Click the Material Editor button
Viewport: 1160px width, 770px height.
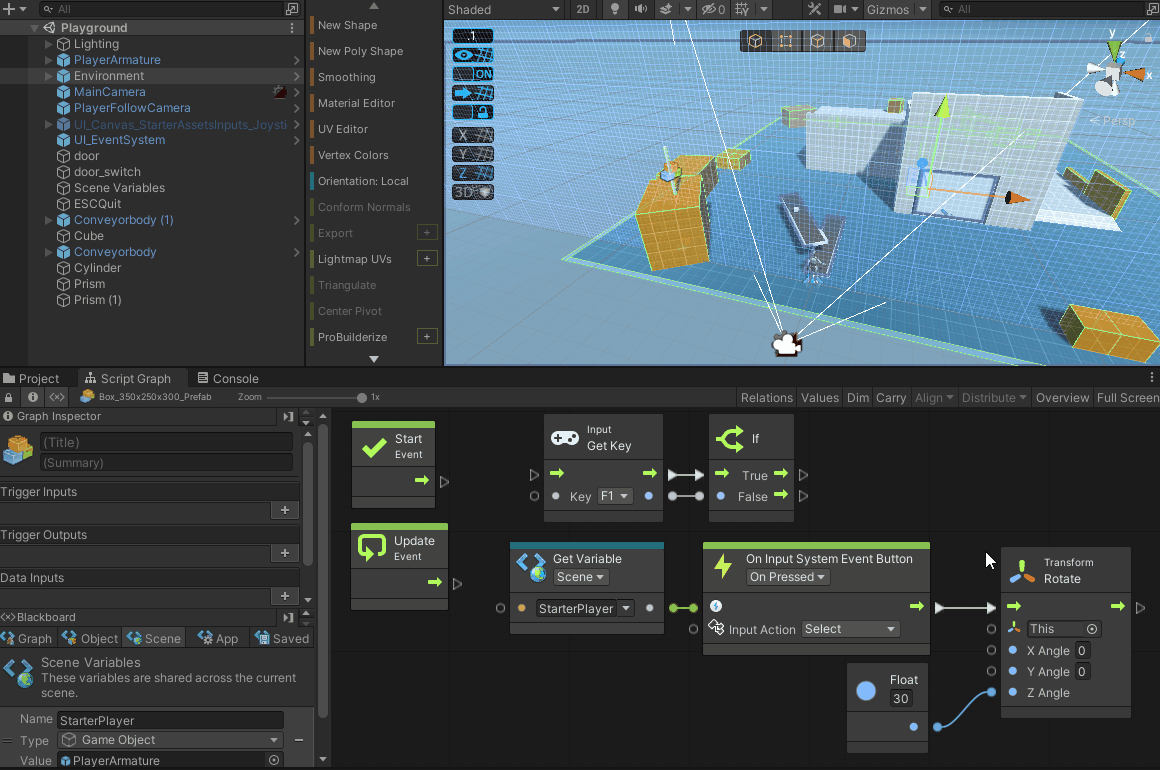coord(356,103)
